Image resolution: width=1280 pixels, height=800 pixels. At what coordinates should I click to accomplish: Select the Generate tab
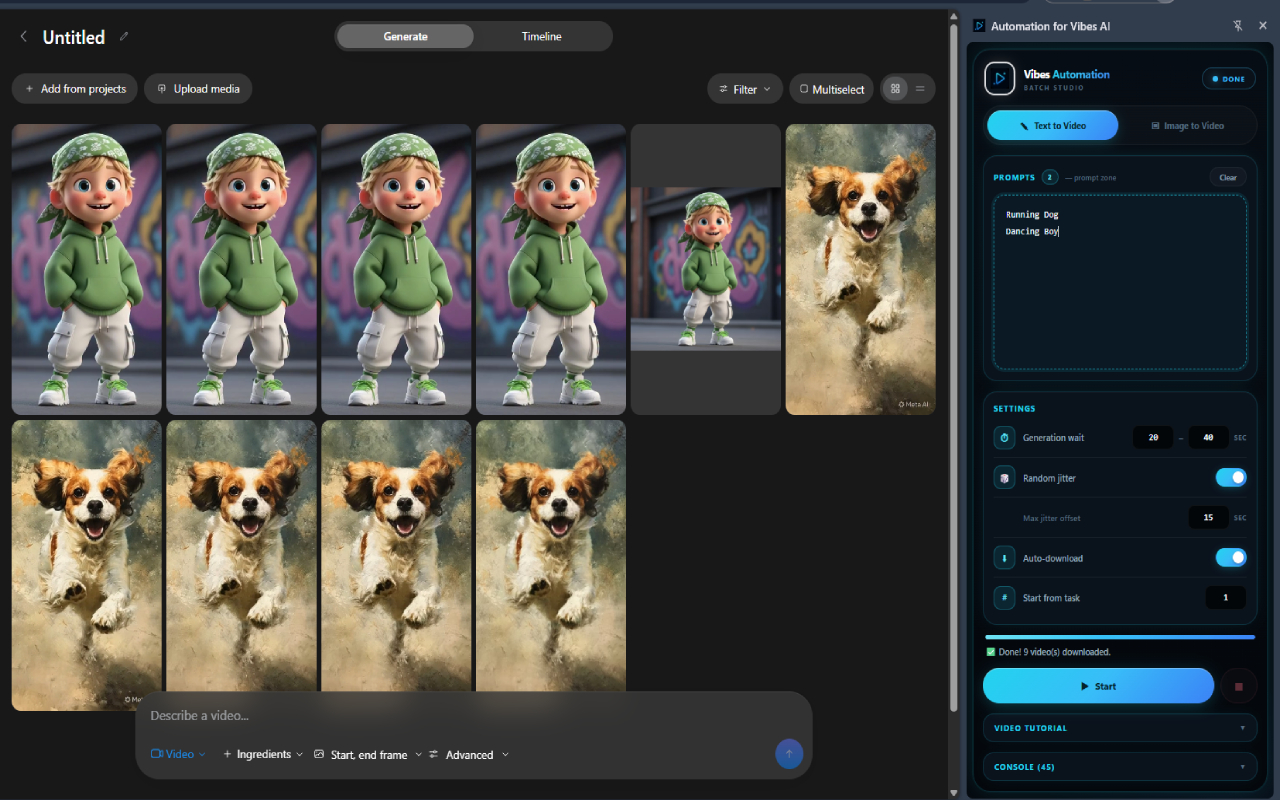(x=405, y=37)
